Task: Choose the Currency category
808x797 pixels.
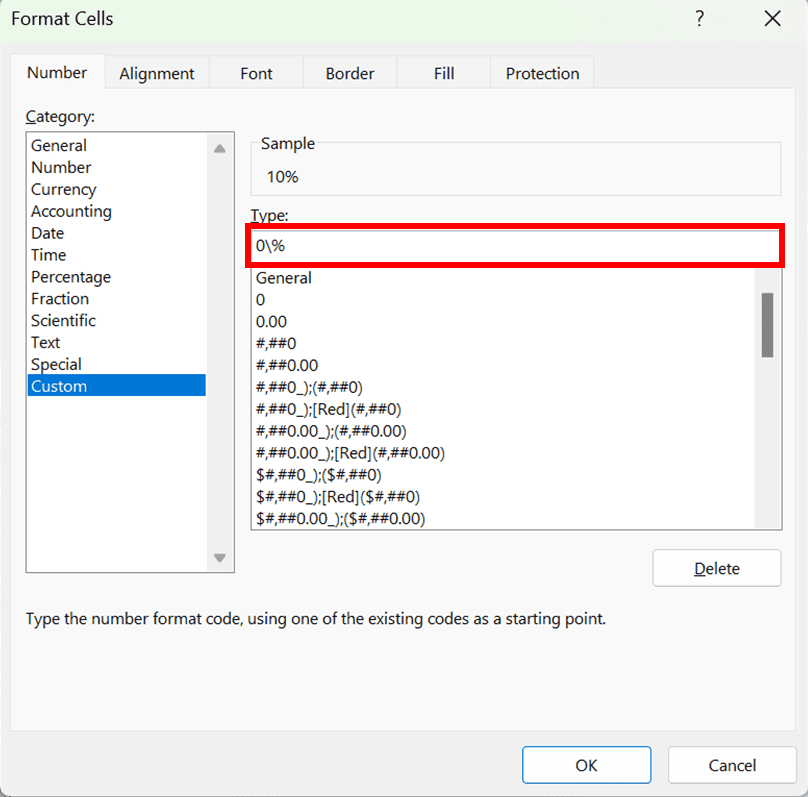Action: (x=117, y=189)
